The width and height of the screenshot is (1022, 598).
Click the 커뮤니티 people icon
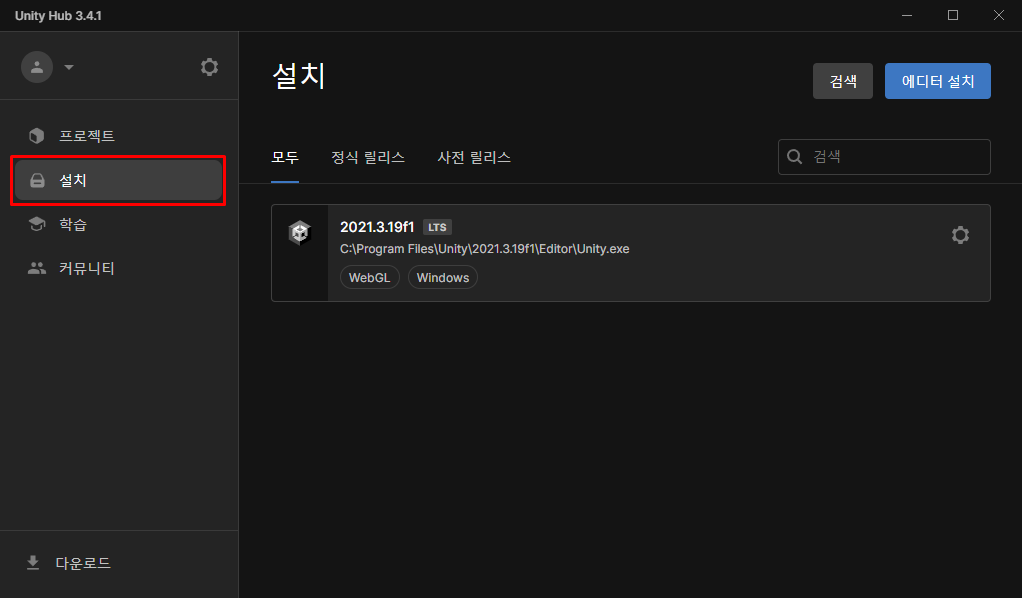pos(37,268)
